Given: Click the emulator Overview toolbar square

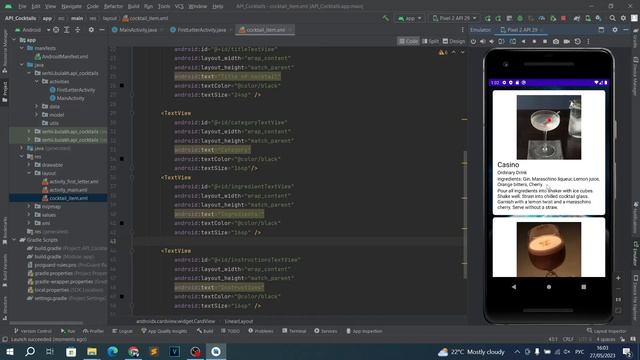Looking at the screenshot, I should (545, 42).
